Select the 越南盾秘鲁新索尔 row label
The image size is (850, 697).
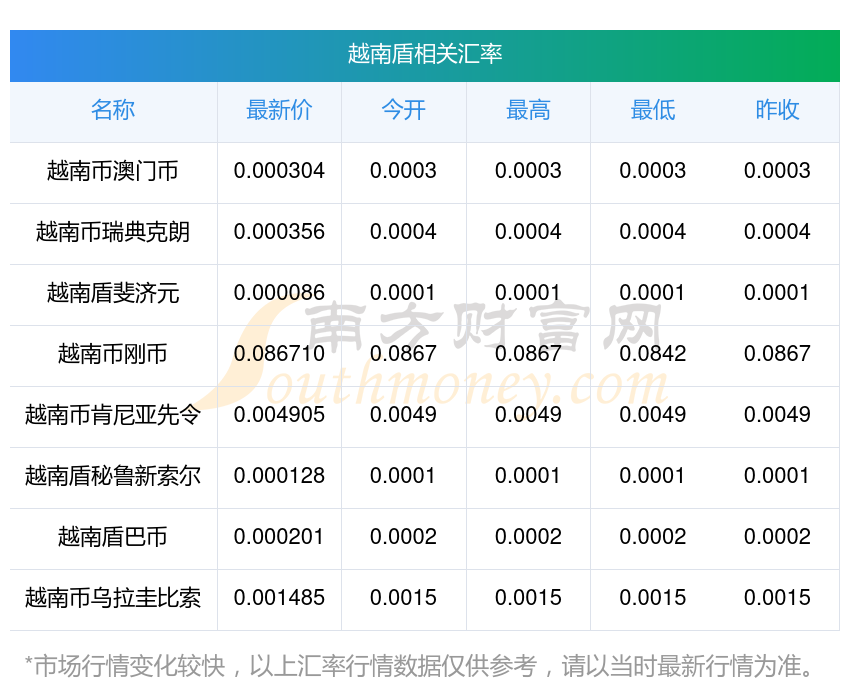[113, 476]
